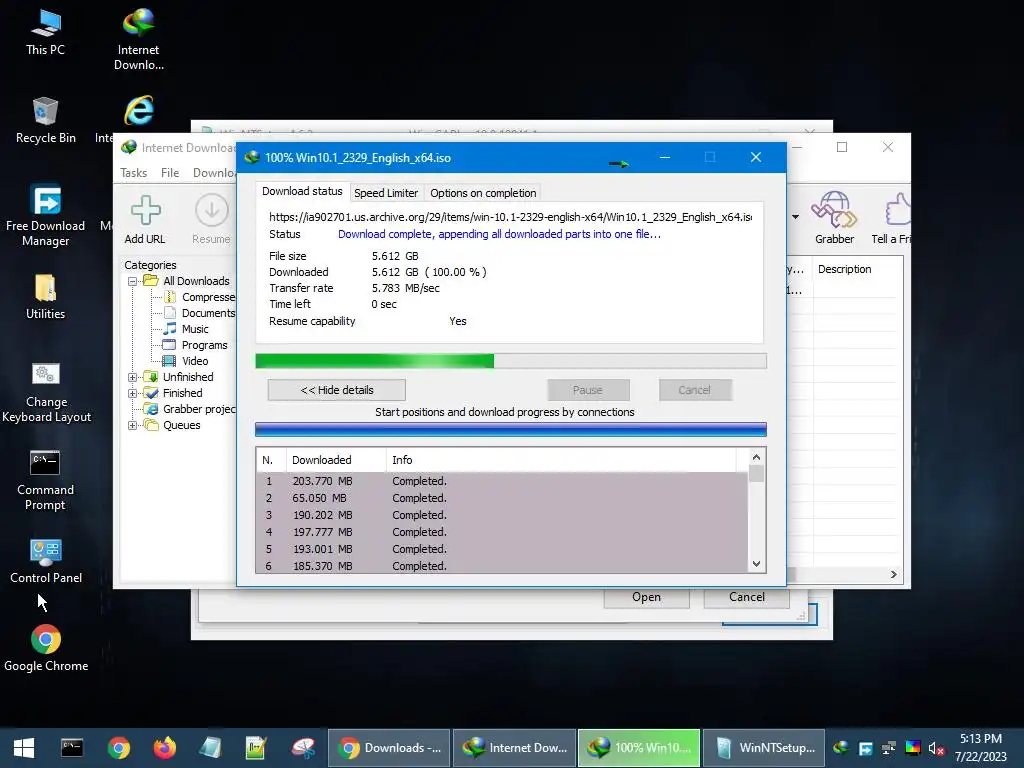Open the File menu in IDM
This screenshot has height=768, width=1024.
(170, 173)
